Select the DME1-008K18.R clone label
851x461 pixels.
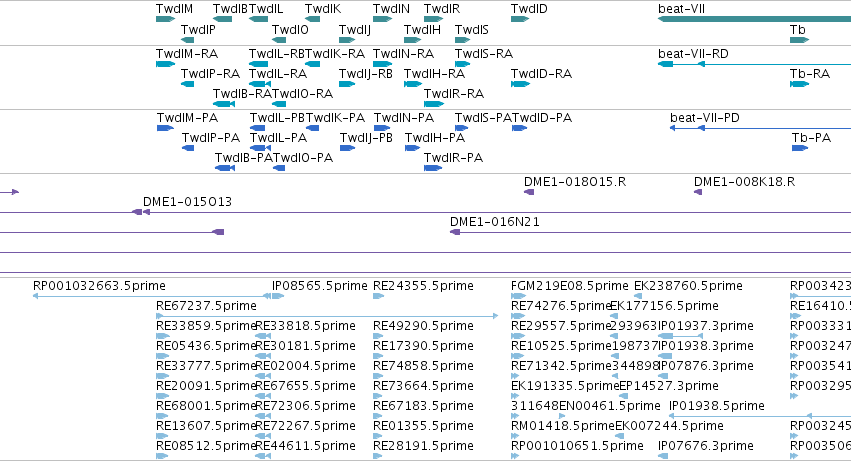tap(745, 182)
